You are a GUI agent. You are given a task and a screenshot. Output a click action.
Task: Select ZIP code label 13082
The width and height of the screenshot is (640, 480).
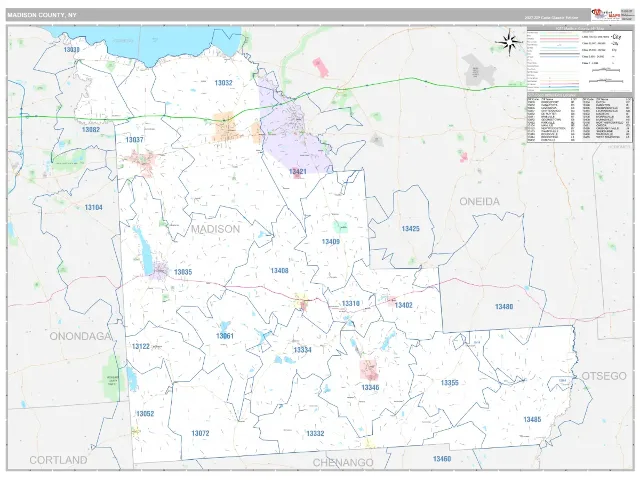click(x=91, y=129)
